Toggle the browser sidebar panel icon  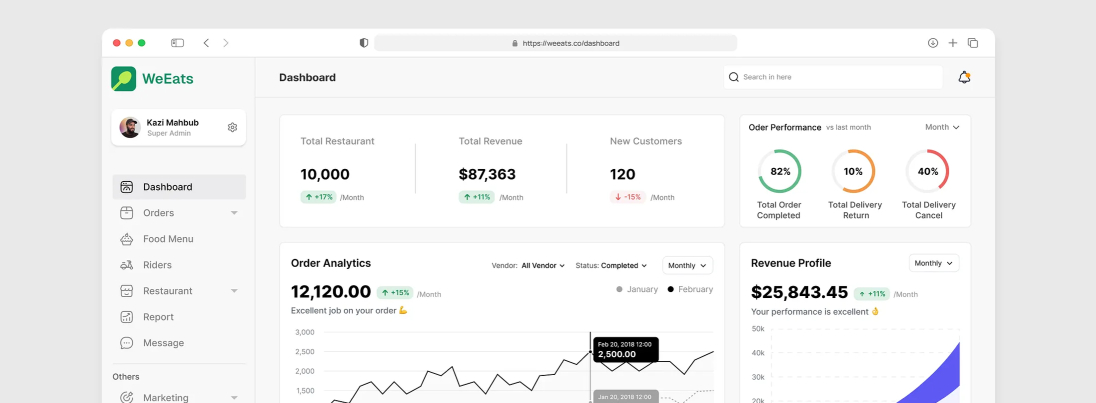pos(177,43)
